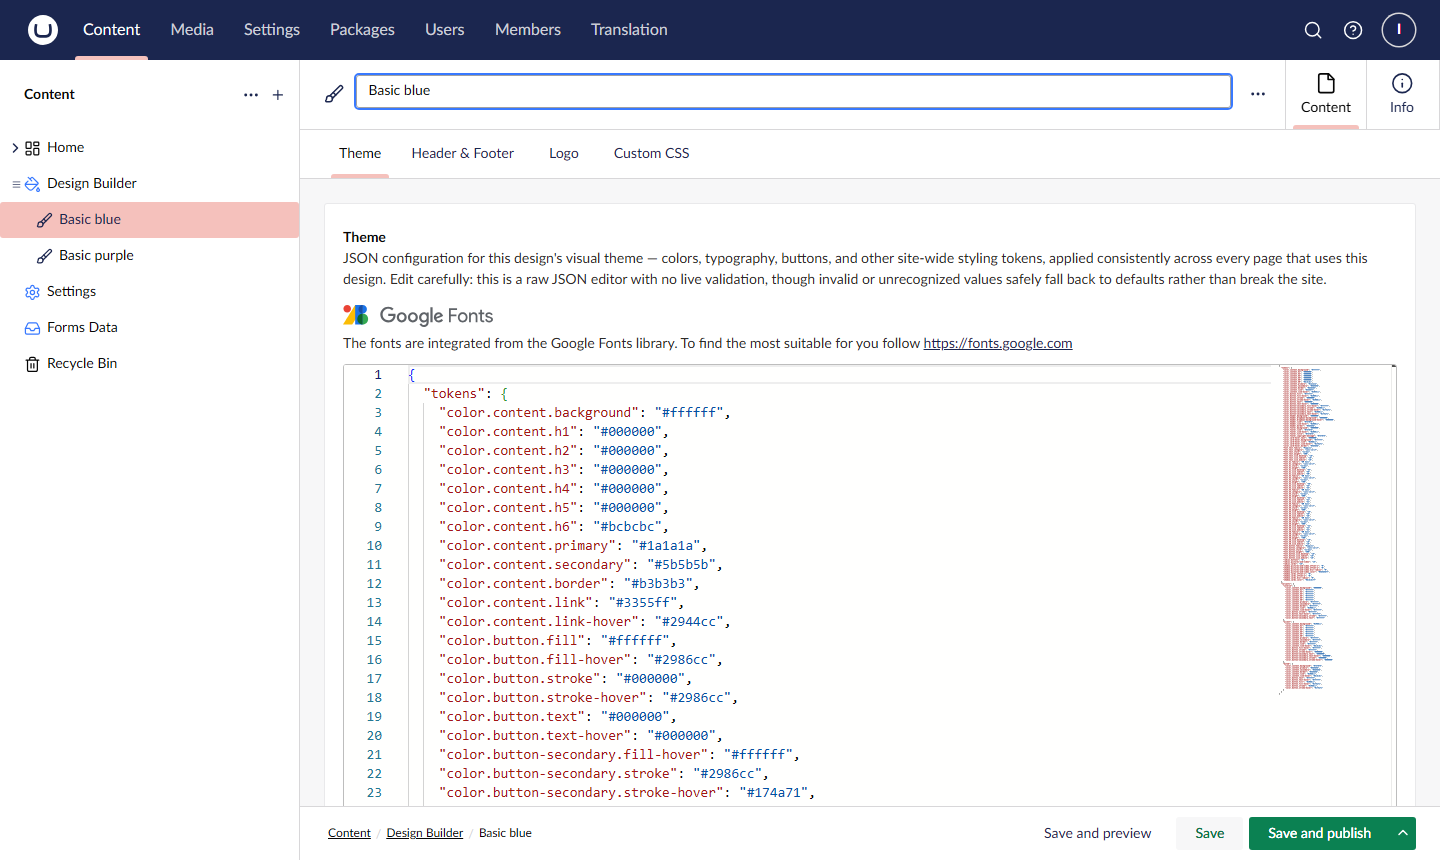Click the Umbraco logo icon
Viewport: 1440px width, 860px height.
tap(43, 30)
